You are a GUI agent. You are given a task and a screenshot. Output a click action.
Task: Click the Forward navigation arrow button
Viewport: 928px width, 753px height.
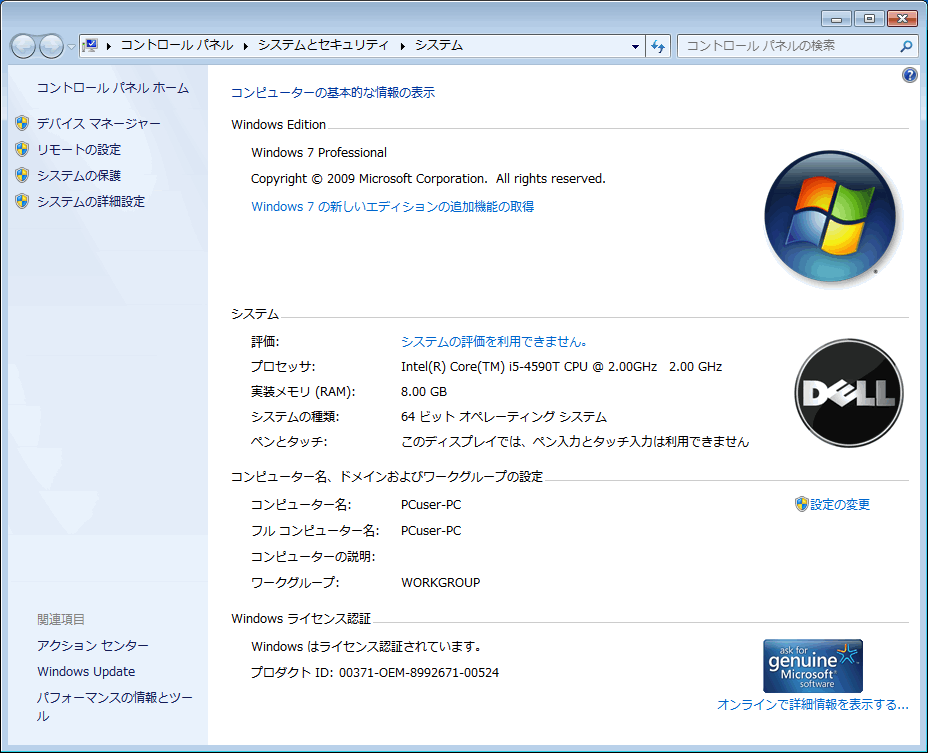51,46
